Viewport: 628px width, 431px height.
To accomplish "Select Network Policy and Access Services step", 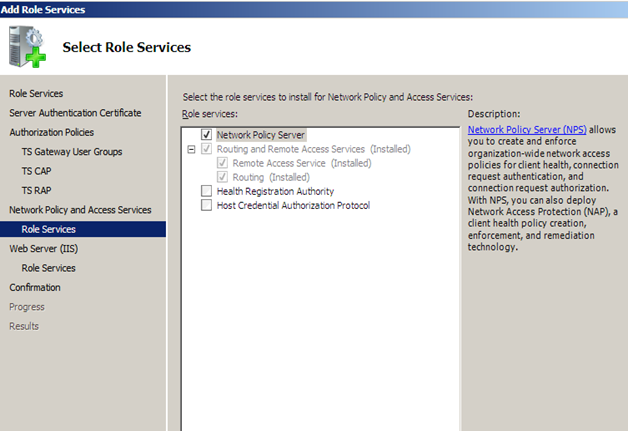I will (x=80, y=210).
